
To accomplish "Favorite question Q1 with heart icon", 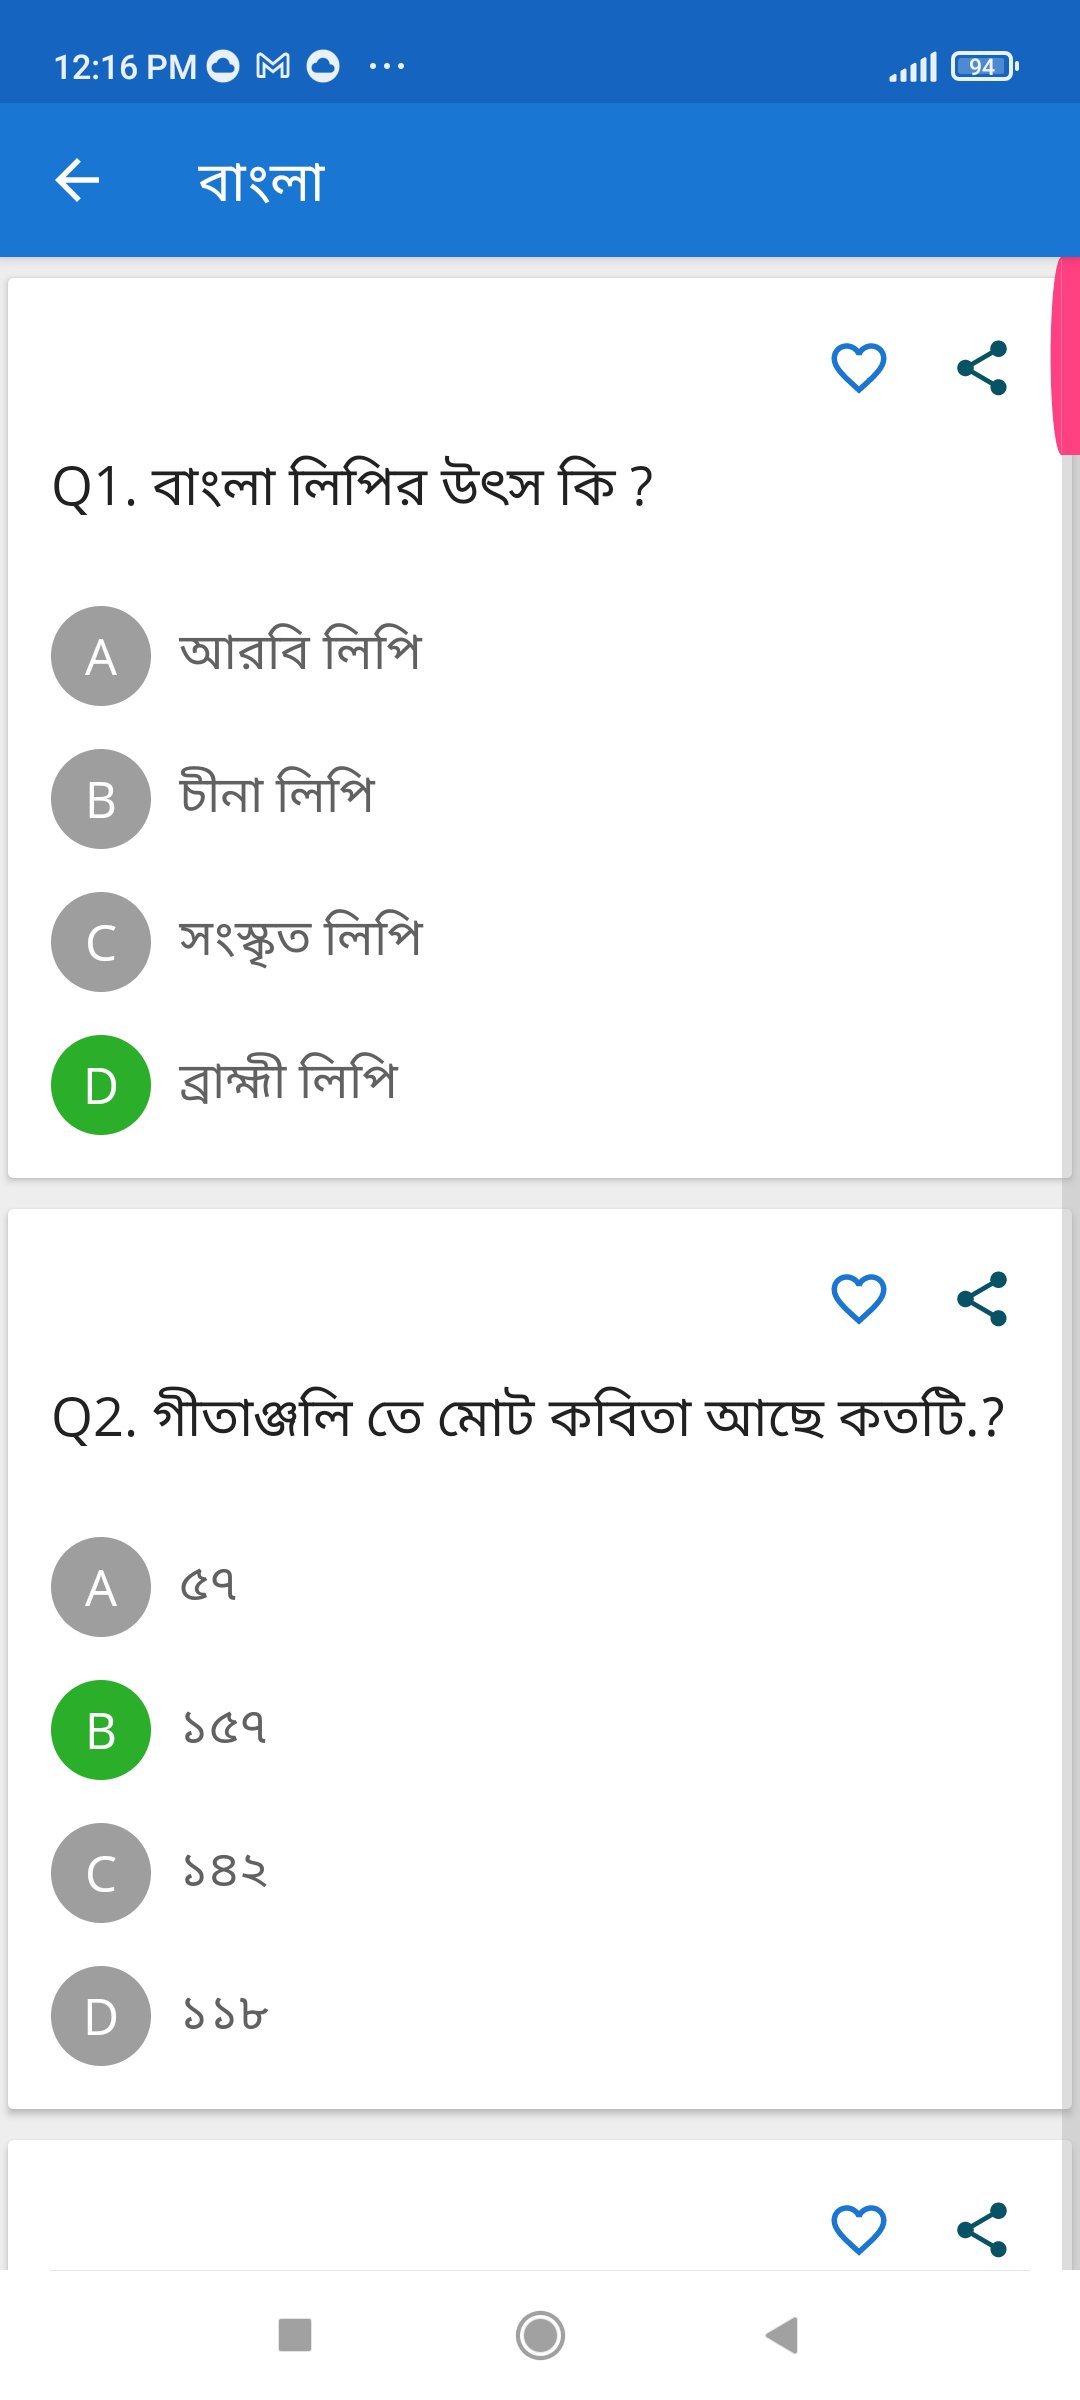I will click(x=859, y=368).
